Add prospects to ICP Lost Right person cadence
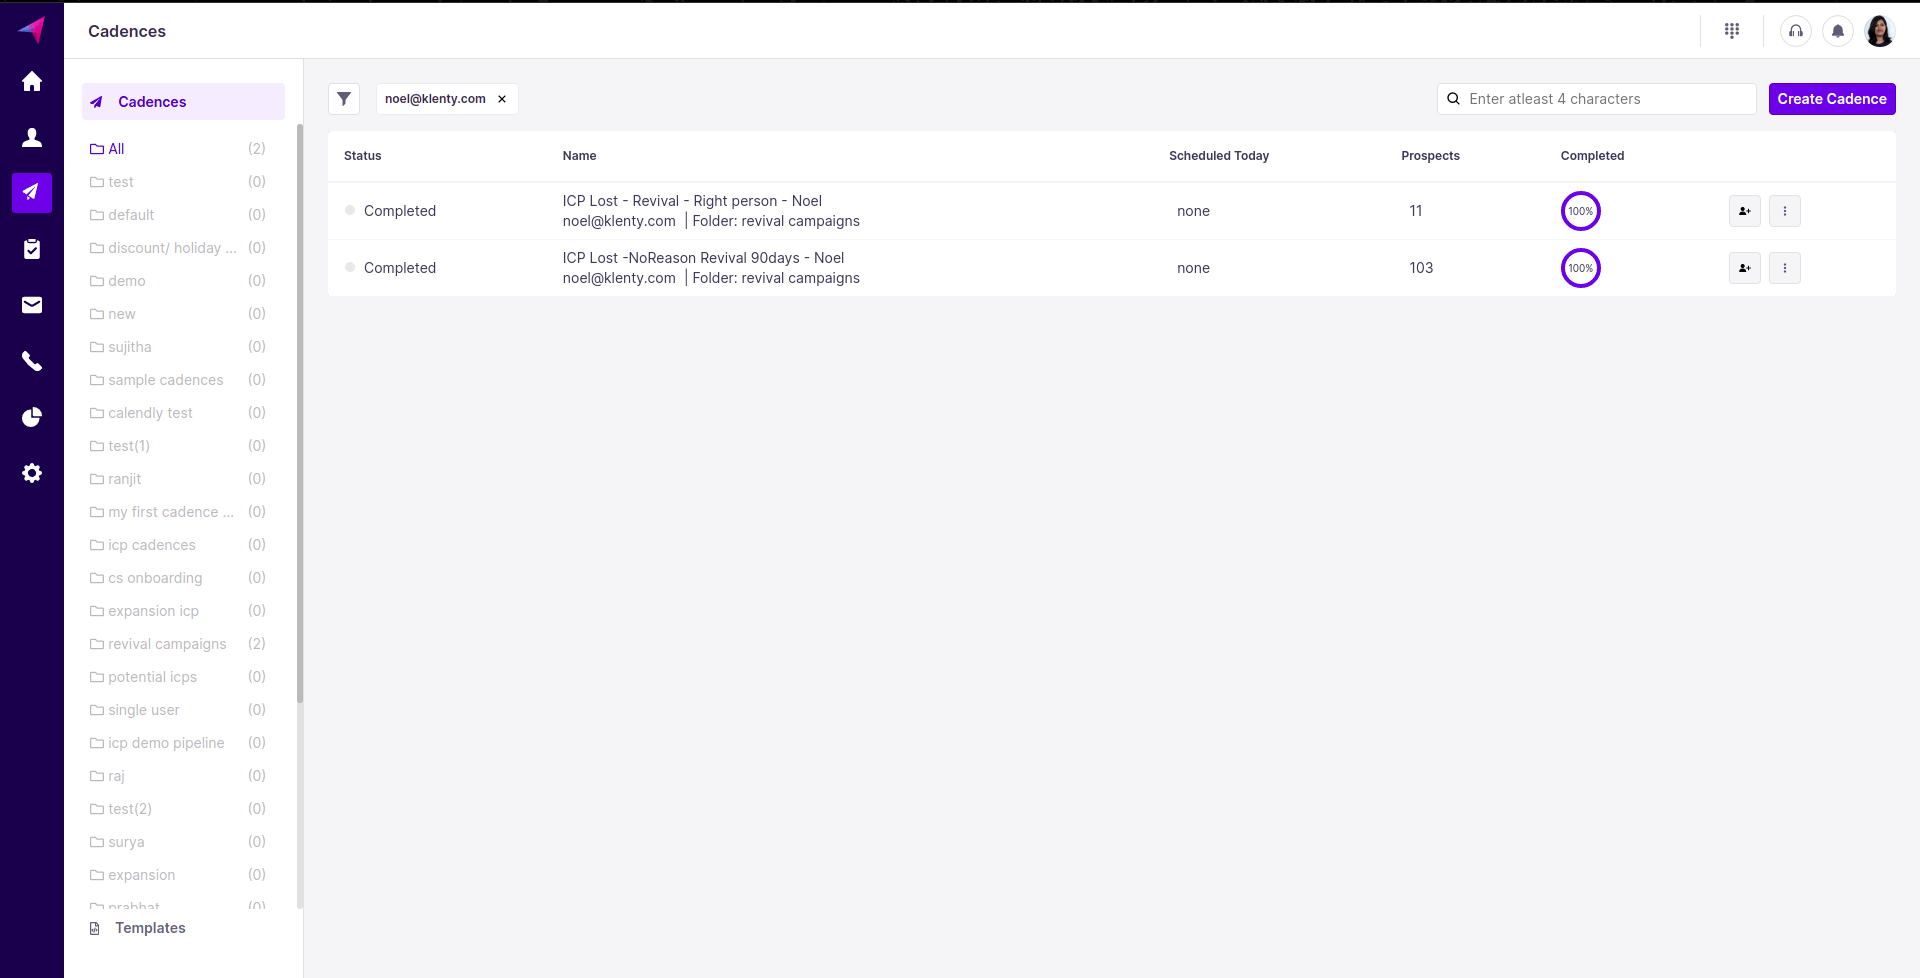This screenshot has width=1920, height=978. tap(1744, 211)
